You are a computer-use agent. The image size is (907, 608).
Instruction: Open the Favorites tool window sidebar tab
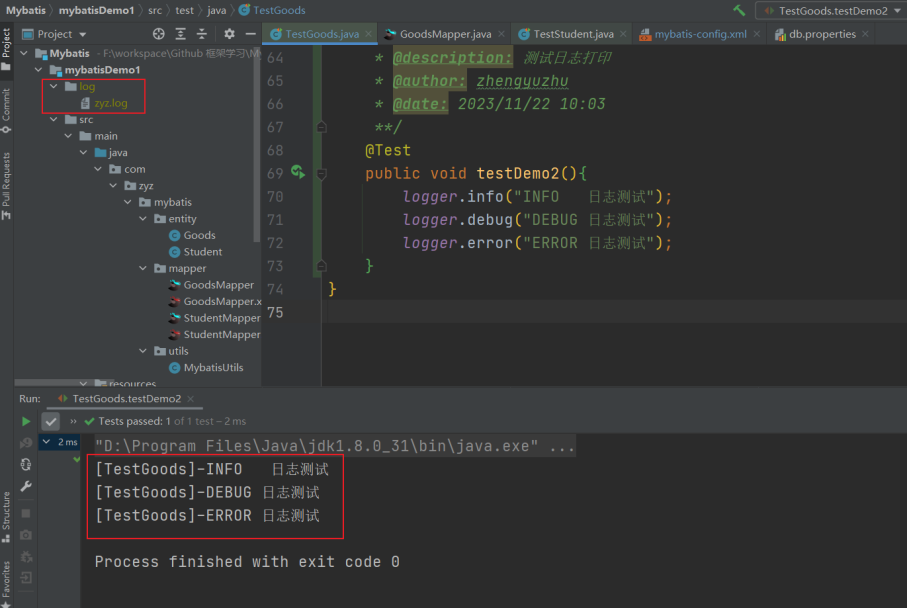(x=6, y=583)
